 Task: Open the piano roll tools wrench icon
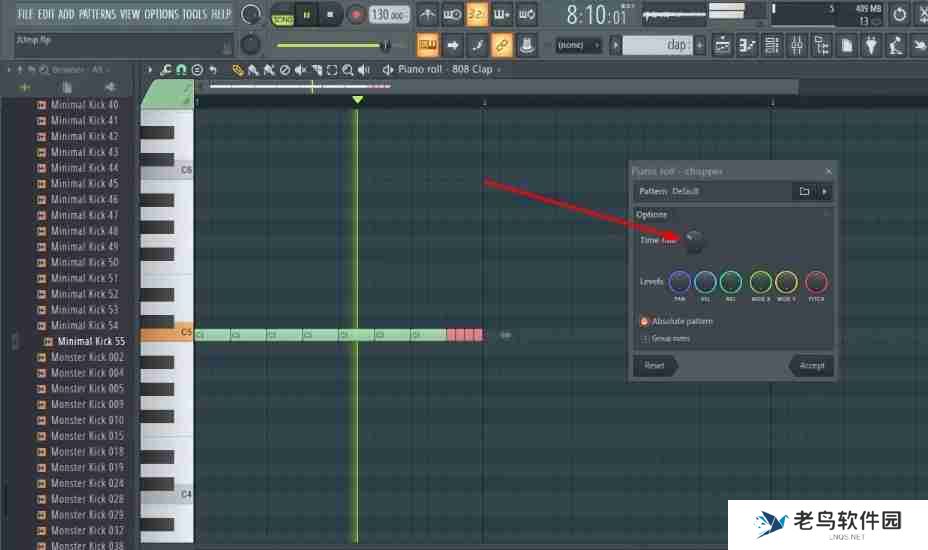166,70
